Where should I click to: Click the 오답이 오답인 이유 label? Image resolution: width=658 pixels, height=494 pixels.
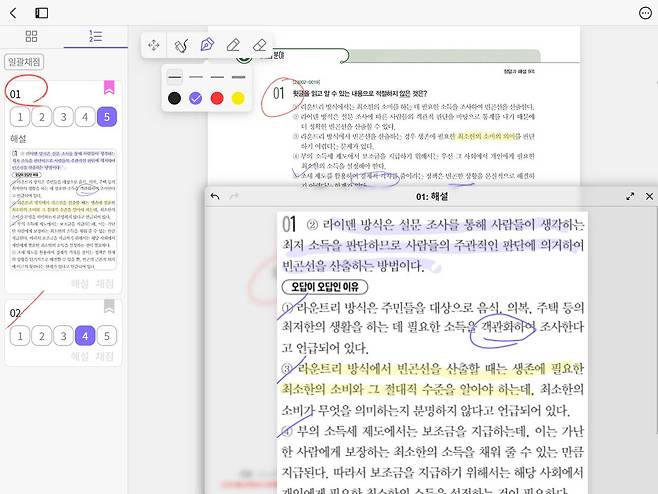[x=325, y=287]
